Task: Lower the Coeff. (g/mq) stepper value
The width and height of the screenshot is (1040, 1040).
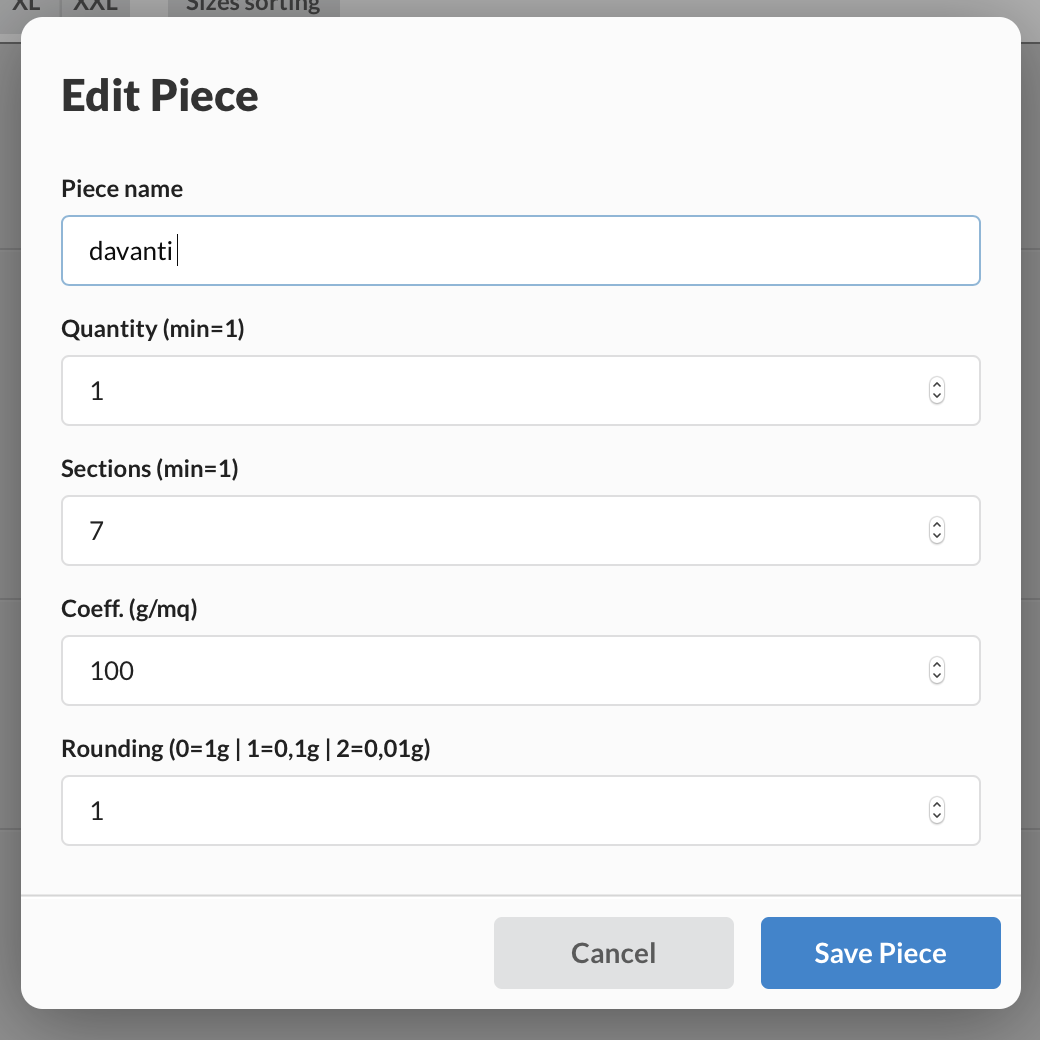Action: coord(937,676)
